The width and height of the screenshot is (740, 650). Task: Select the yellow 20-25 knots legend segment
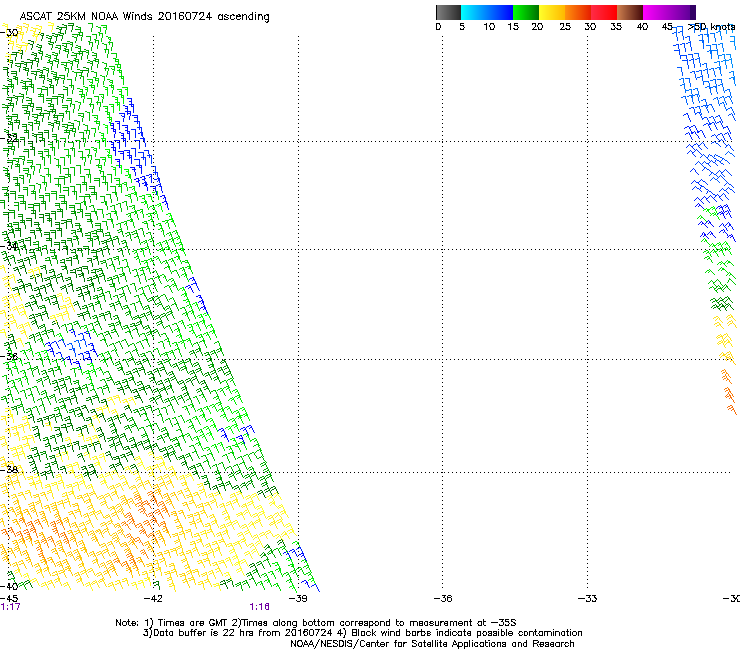click(x=552, y=12)
